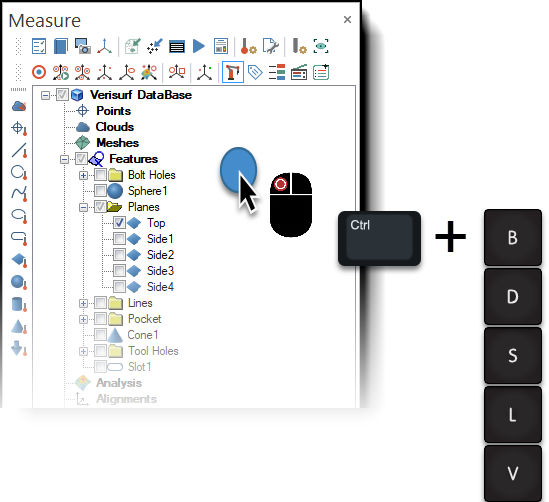Click the robot arm device icon
This screenshot has width=549, height=502.
233,72
